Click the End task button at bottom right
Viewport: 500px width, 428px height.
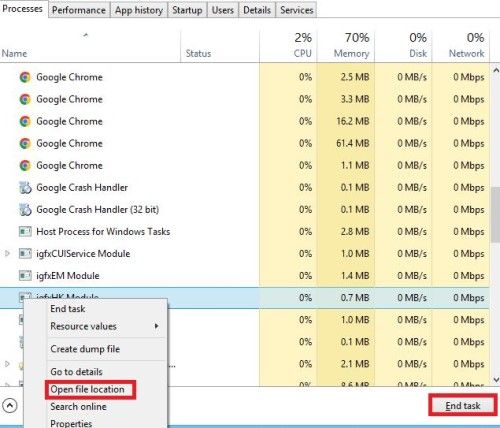pos(463,406)
